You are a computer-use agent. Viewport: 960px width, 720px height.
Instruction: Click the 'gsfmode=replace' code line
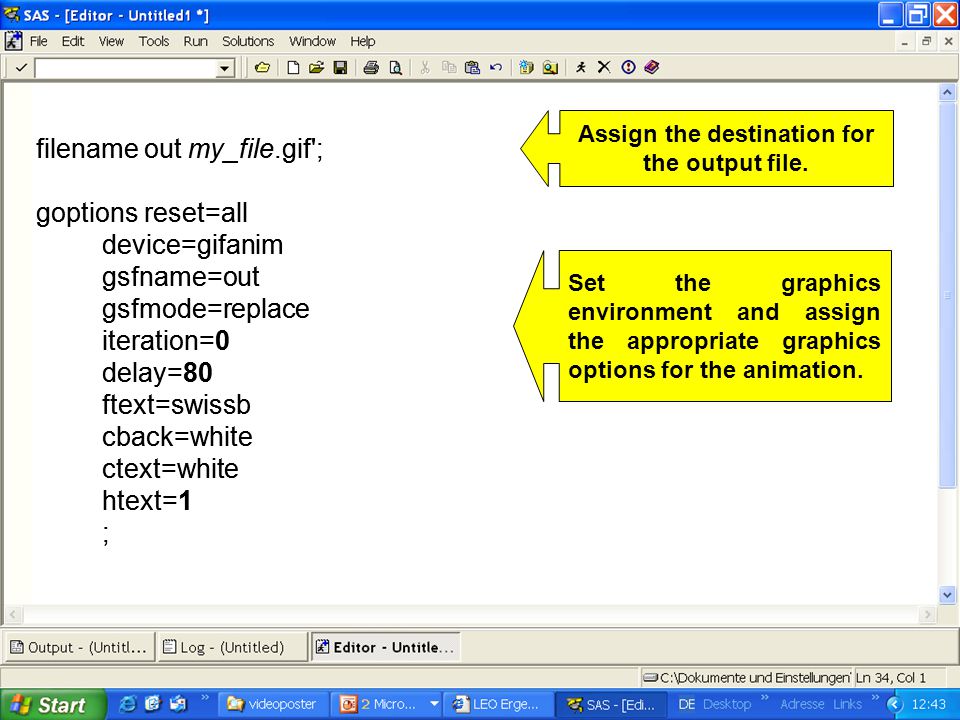(x=206, y=309)
